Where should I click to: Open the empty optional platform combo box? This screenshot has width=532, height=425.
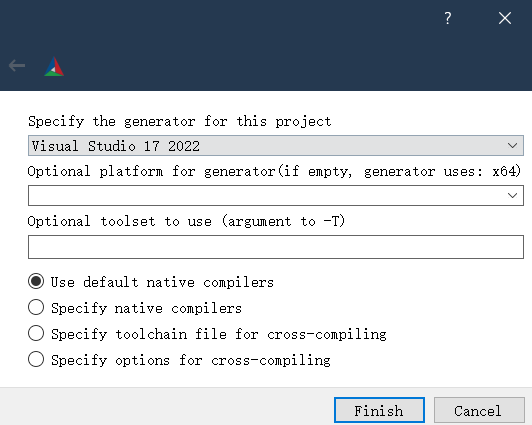click(x=276, y=195)
